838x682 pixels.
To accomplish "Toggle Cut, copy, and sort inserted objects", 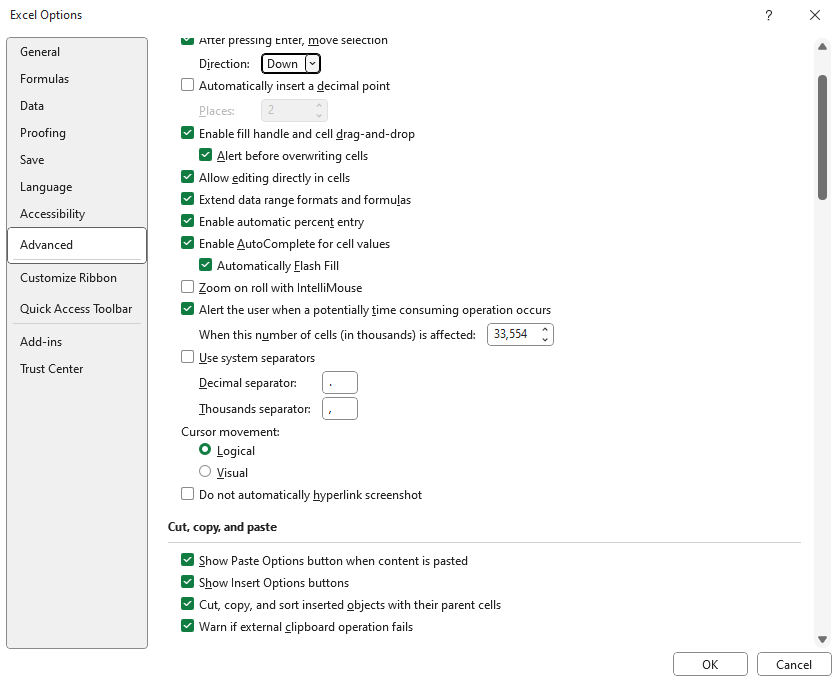I will pyautogui.click(x=187, y=604).
